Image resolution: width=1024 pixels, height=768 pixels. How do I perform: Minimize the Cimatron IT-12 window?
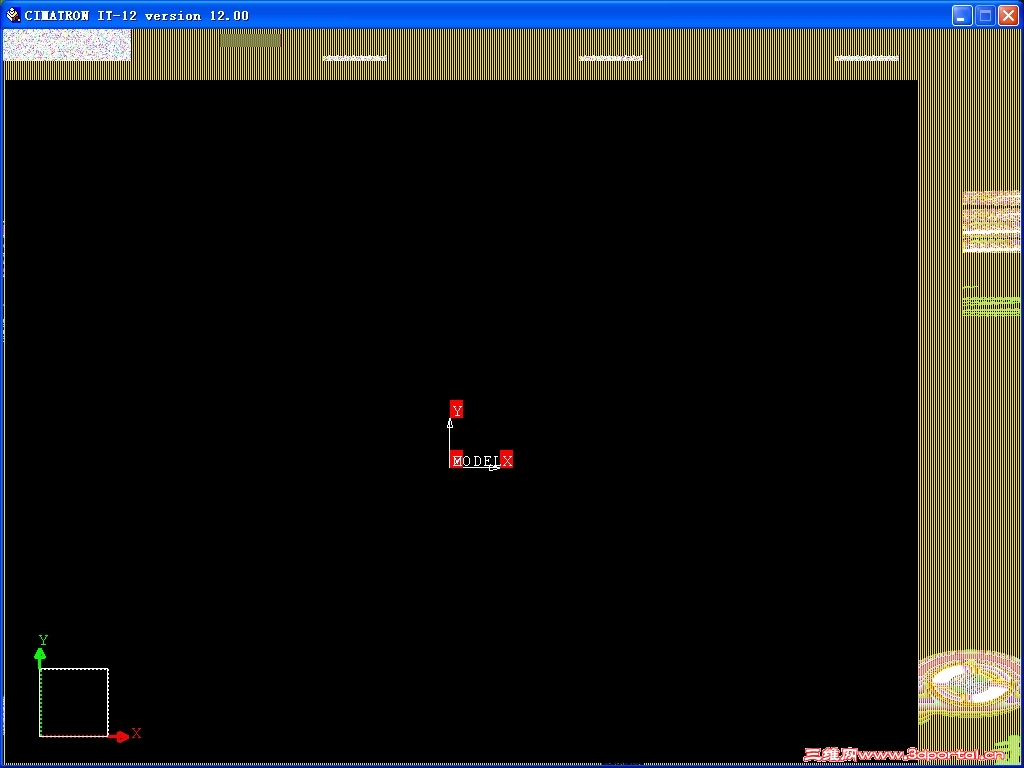[x=961, y=16]
